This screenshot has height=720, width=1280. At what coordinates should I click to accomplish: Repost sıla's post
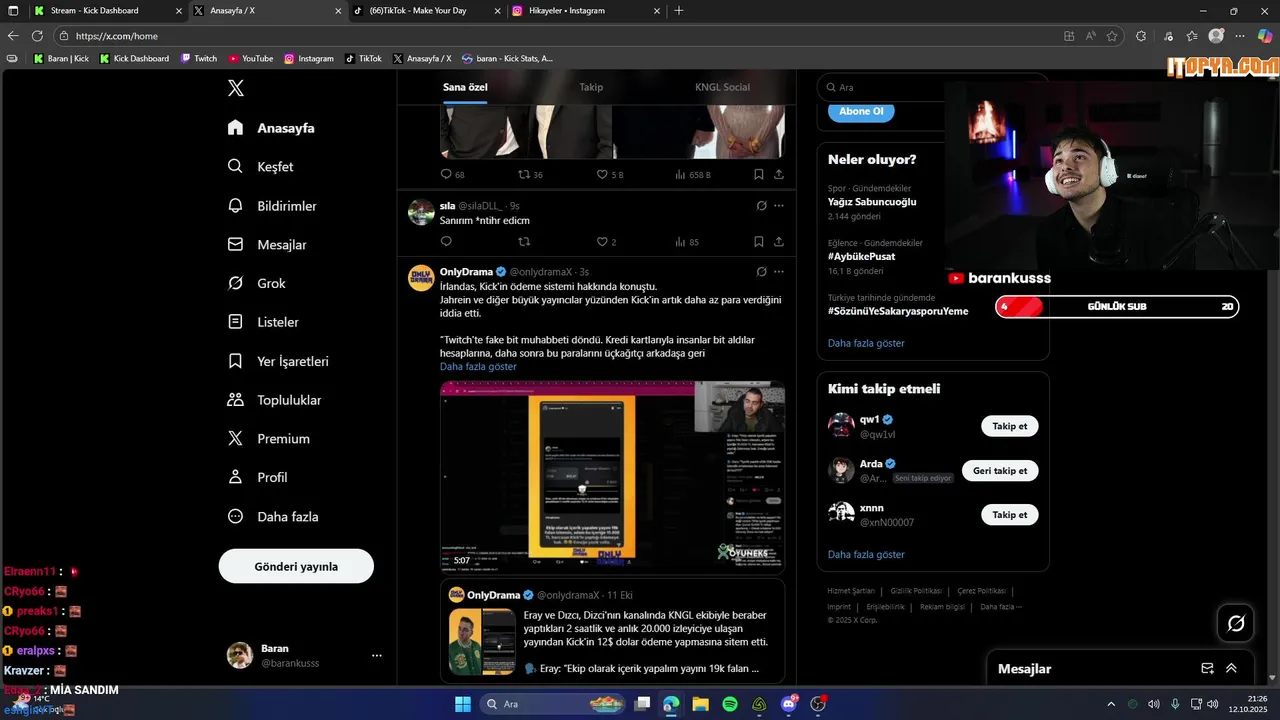[x=524, y=241]
